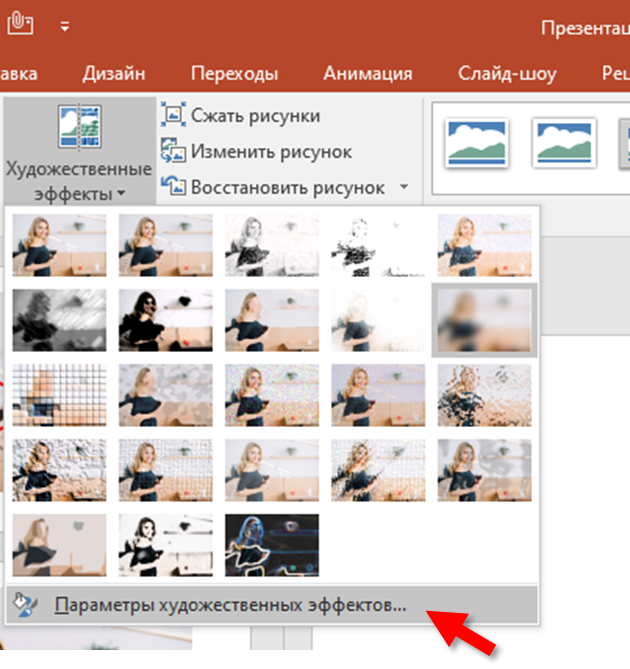Screen dimensions: 630x669
Task: Apply the first picture style with white frame
Action: [x=476, y=143]
